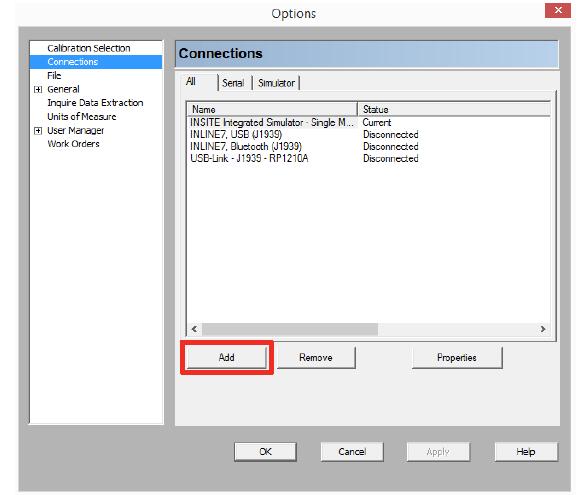The height and width of the screenshot is (495, 585).
Task: Click the right scroll arrow of the list
Action: click(x=543, y=329)
